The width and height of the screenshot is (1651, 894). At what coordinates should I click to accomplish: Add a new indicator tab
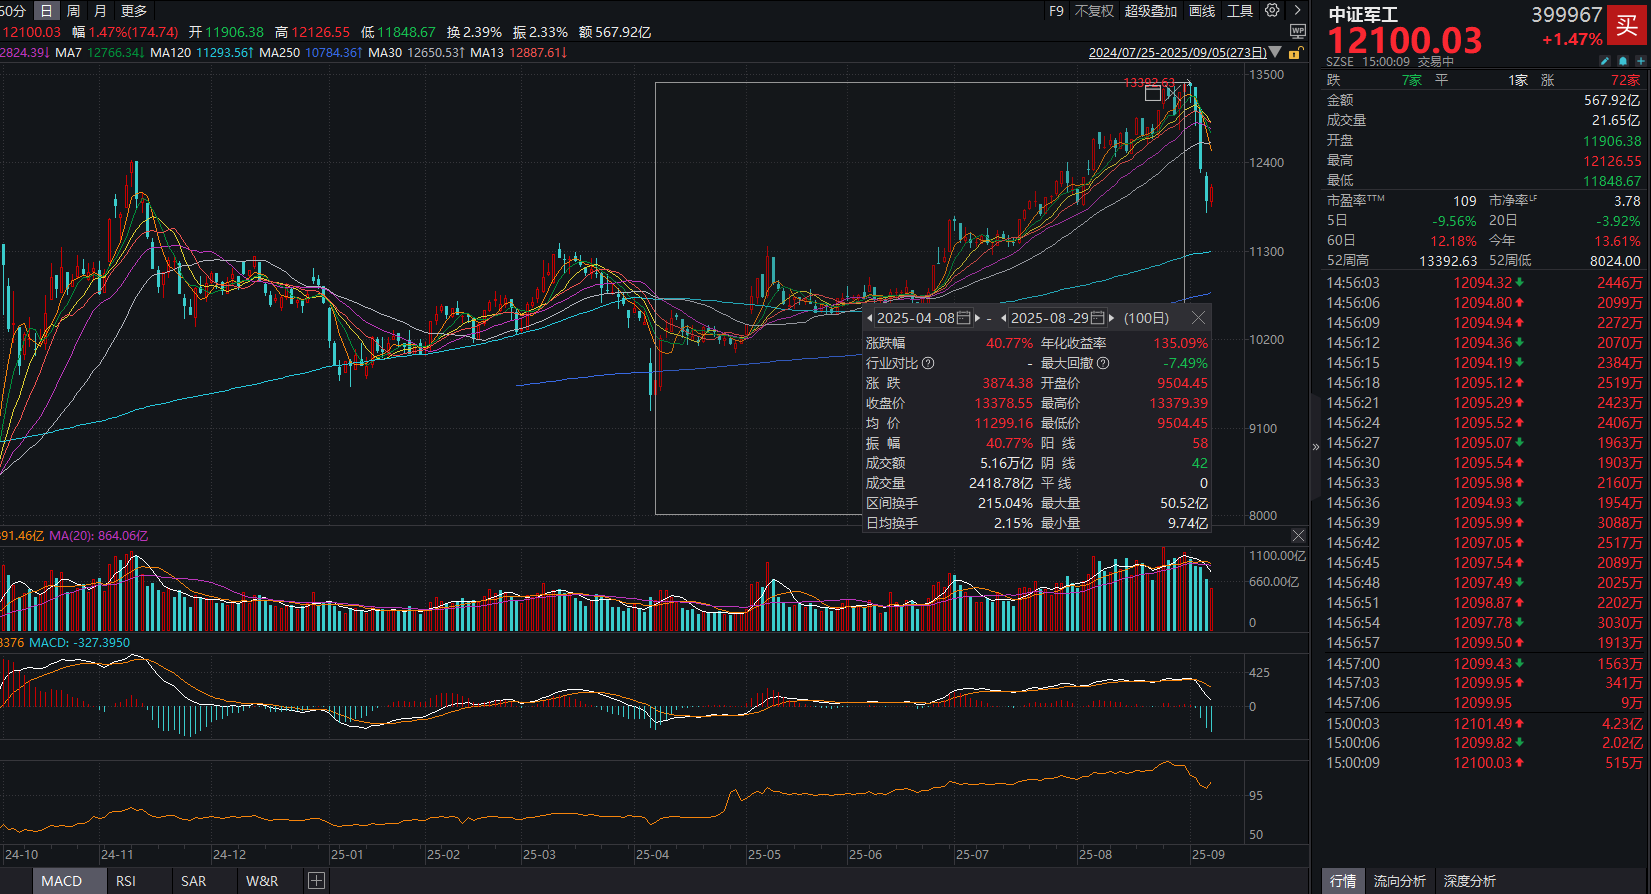coord(316,881)
